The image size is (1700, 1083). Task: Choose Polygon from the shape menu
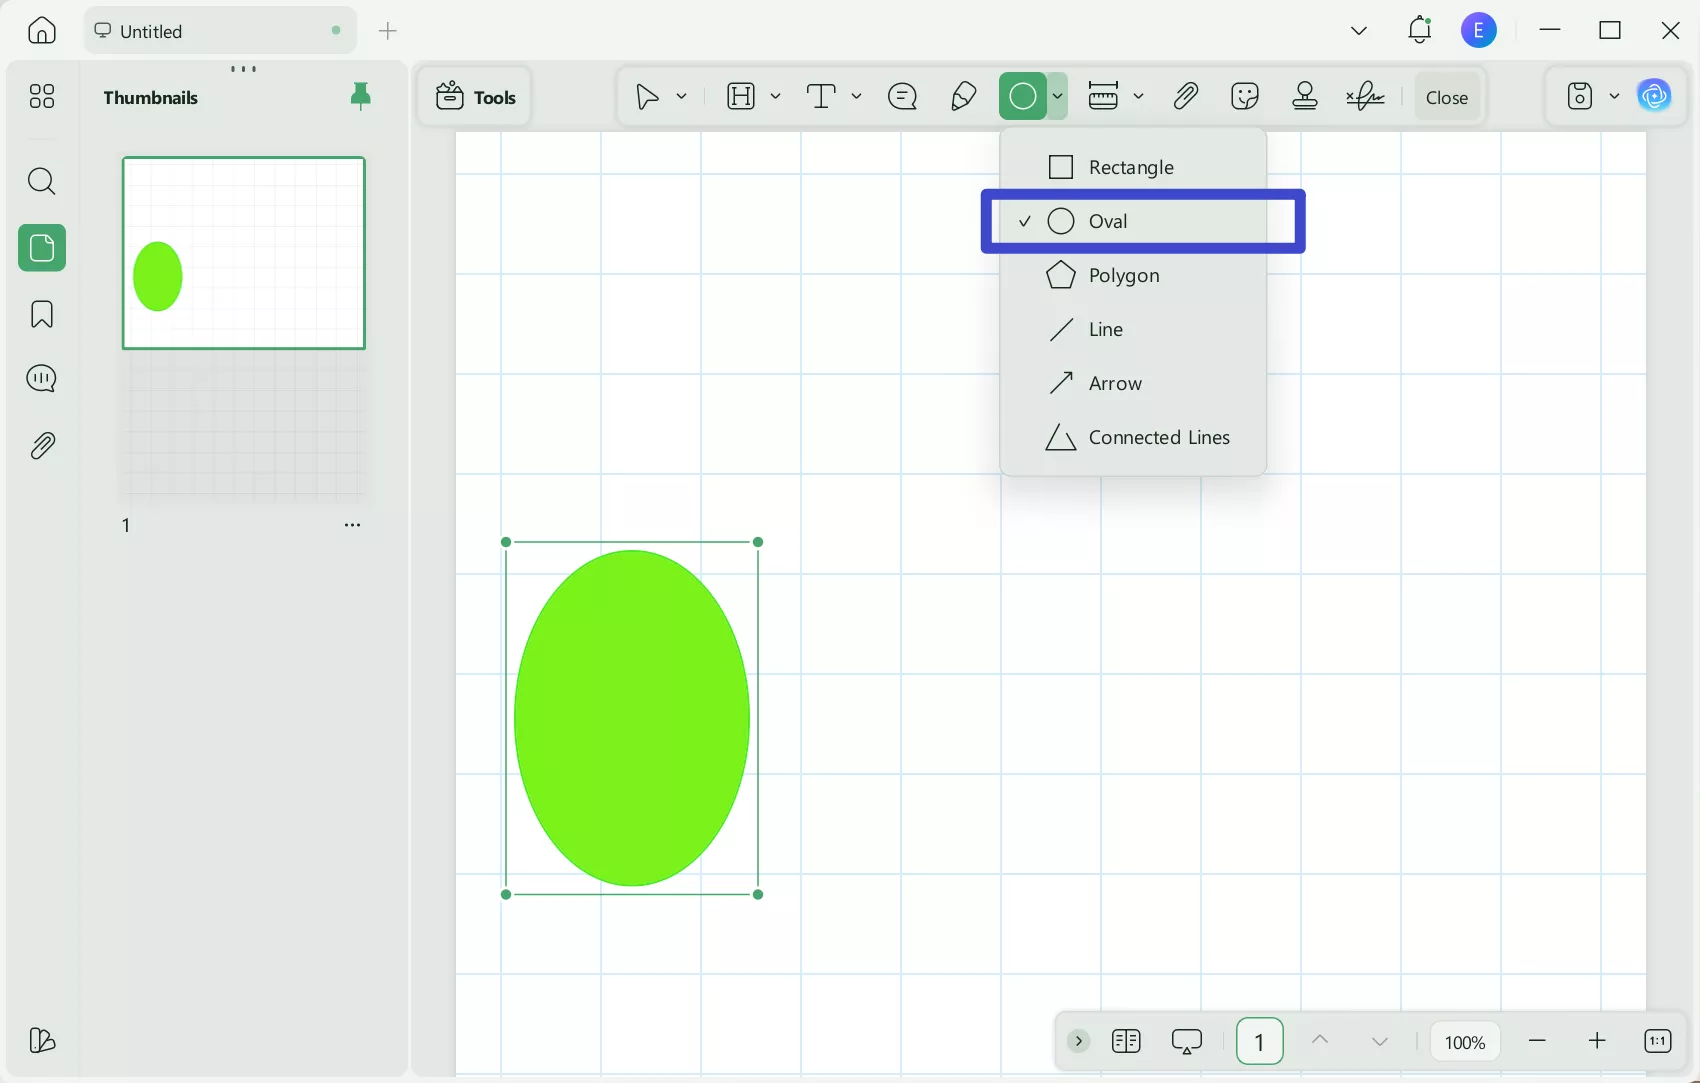click(x=1124, y=276)
